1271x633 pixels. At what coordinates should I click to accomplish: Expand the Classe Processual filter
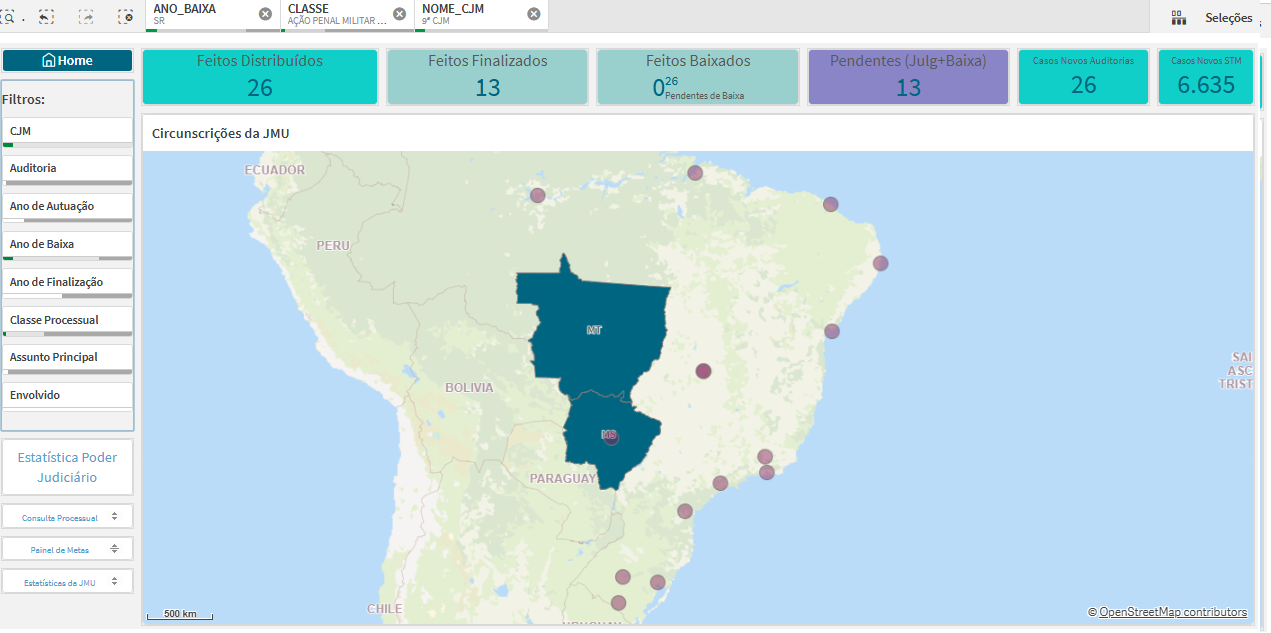coord(67,320)
